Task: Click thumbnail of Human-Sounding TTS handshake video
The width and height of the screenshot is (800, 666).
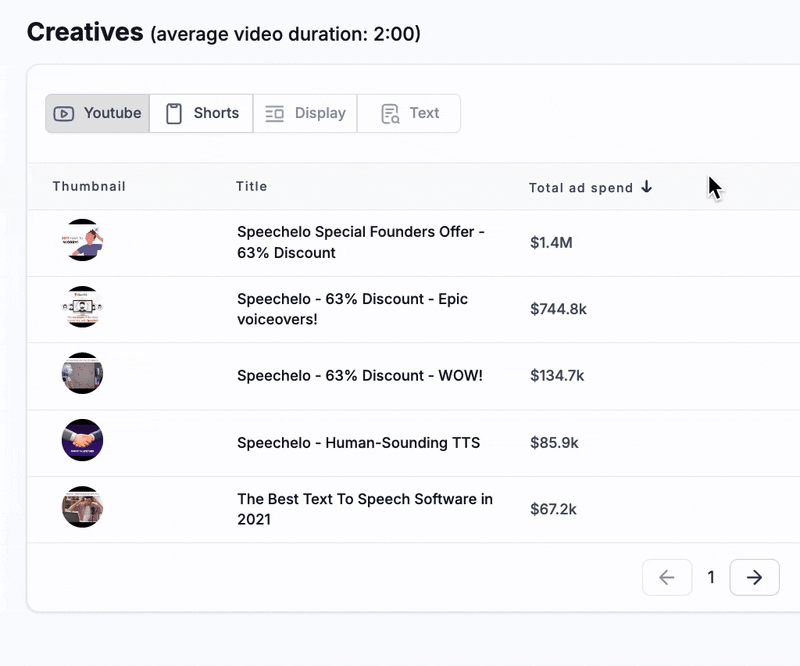Action: (x=82, y=440)
